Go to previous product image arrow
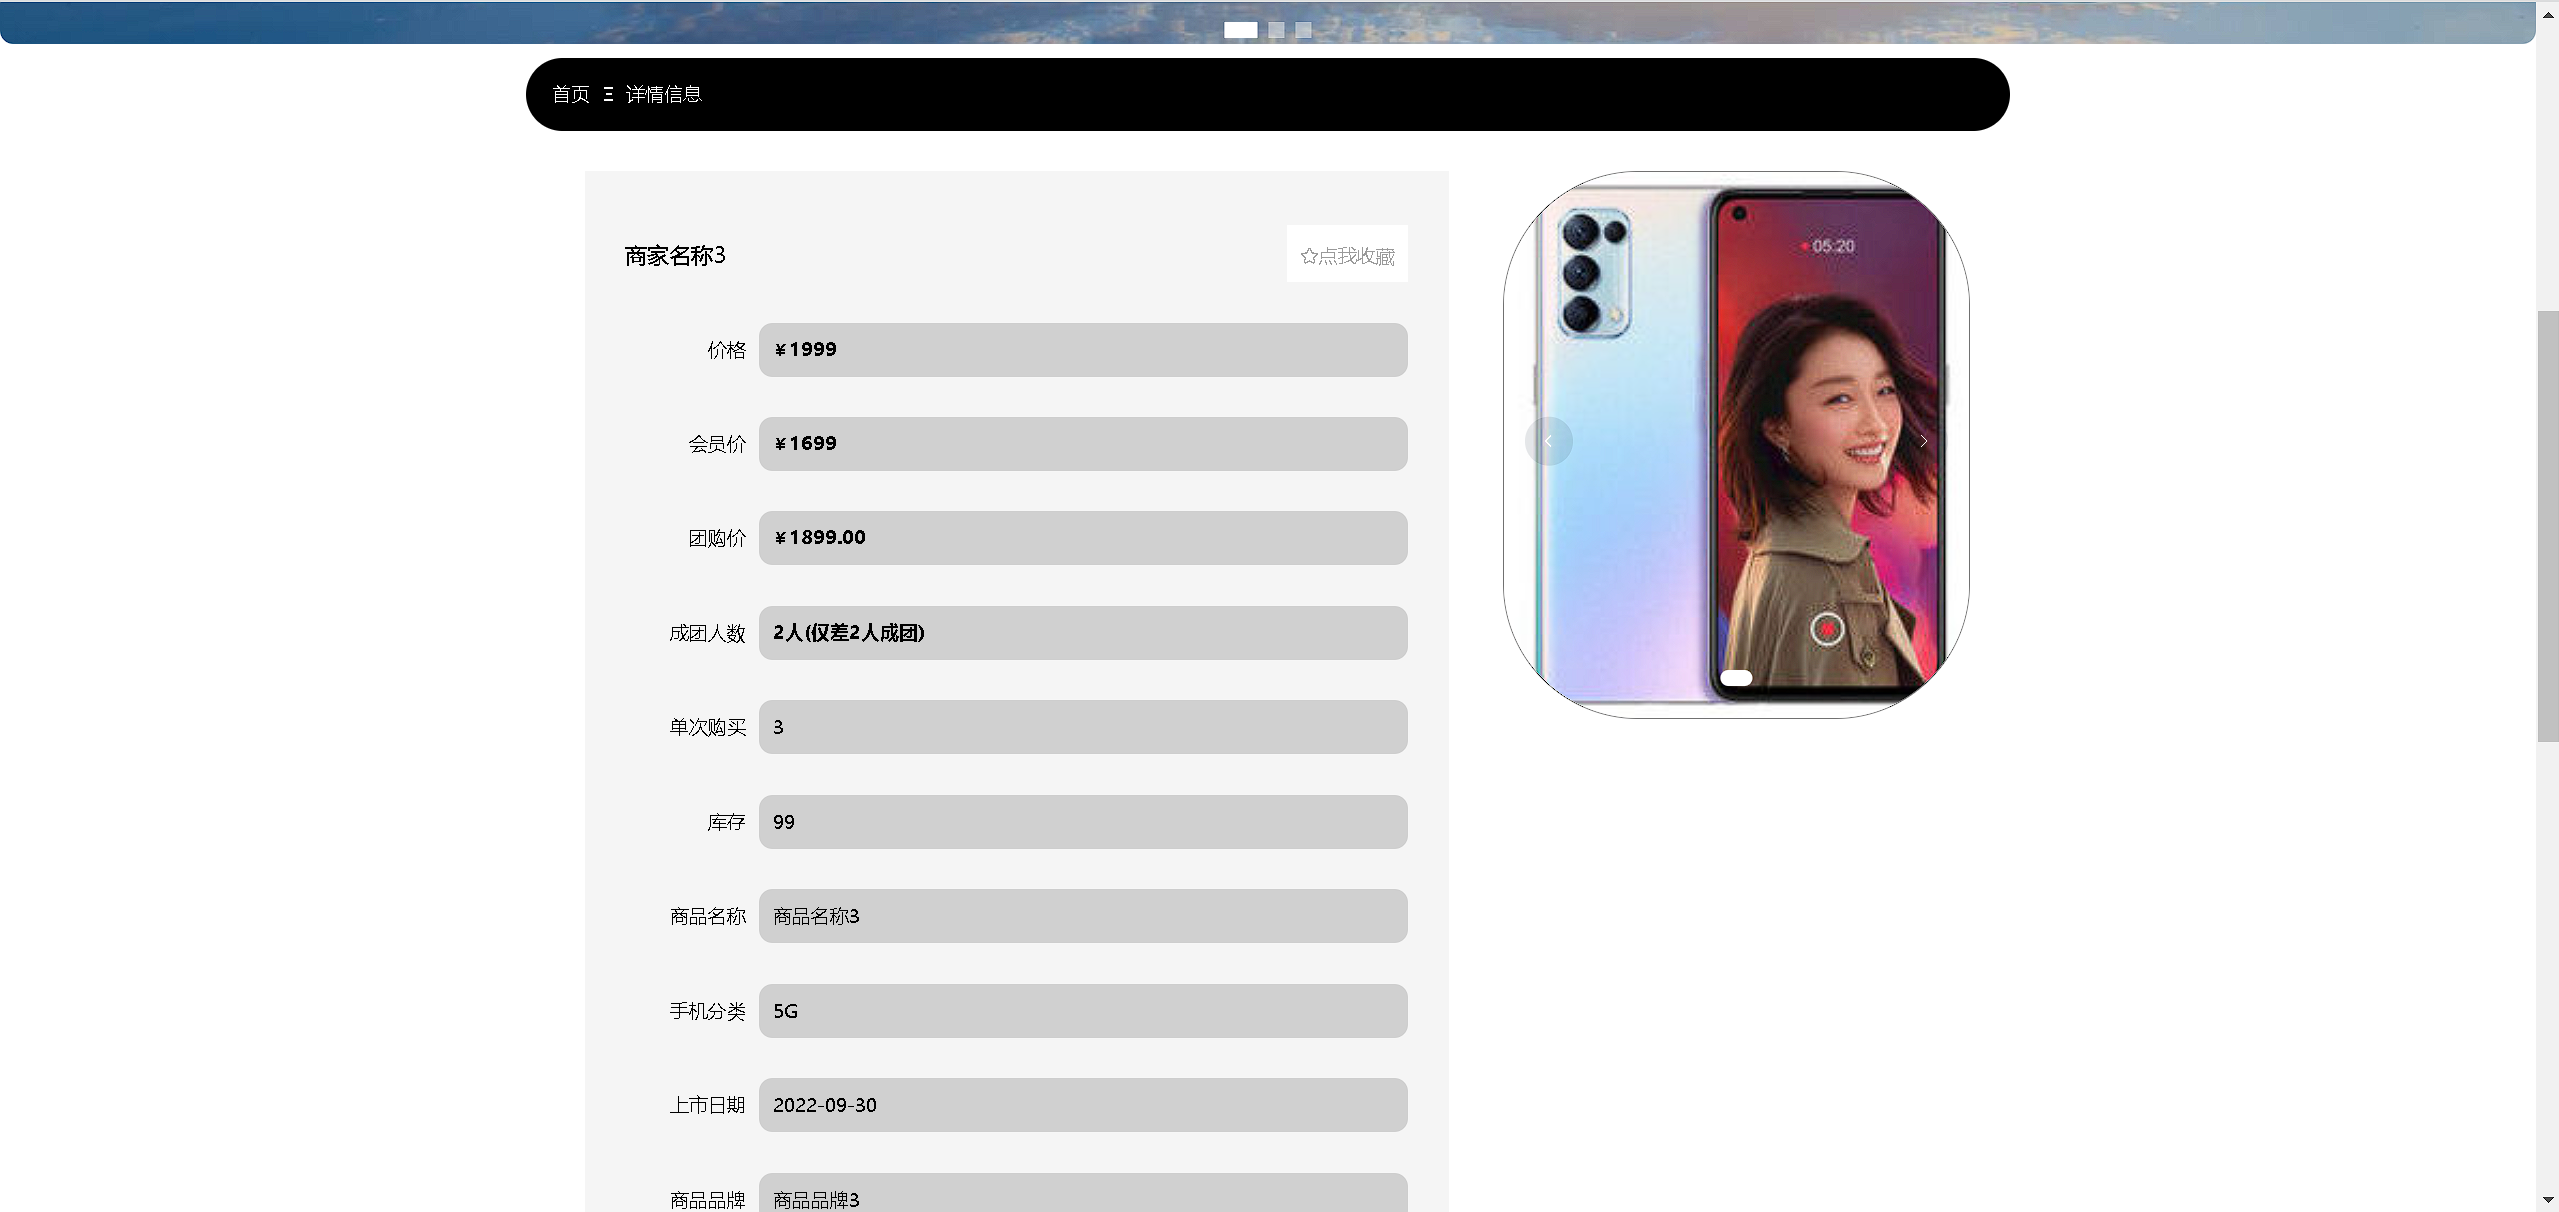Screen dimensions: 2559x1212 click(1548, 441)
